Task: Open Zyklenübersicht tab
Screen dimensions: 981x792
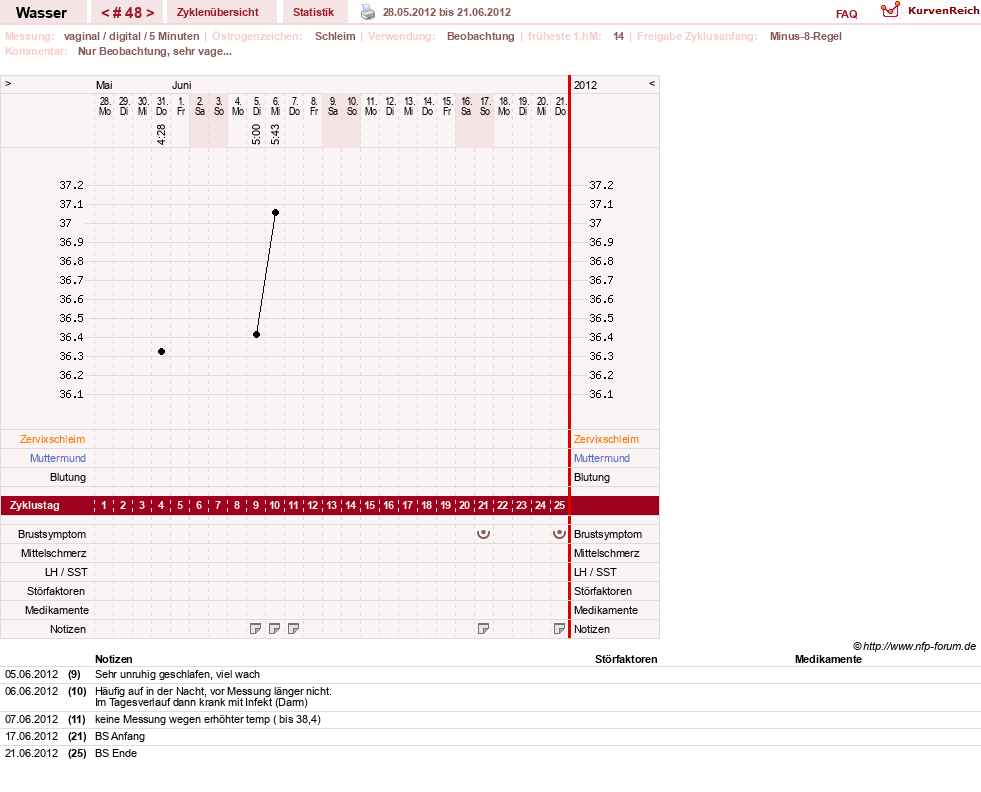Action: (x=218, y=12)
